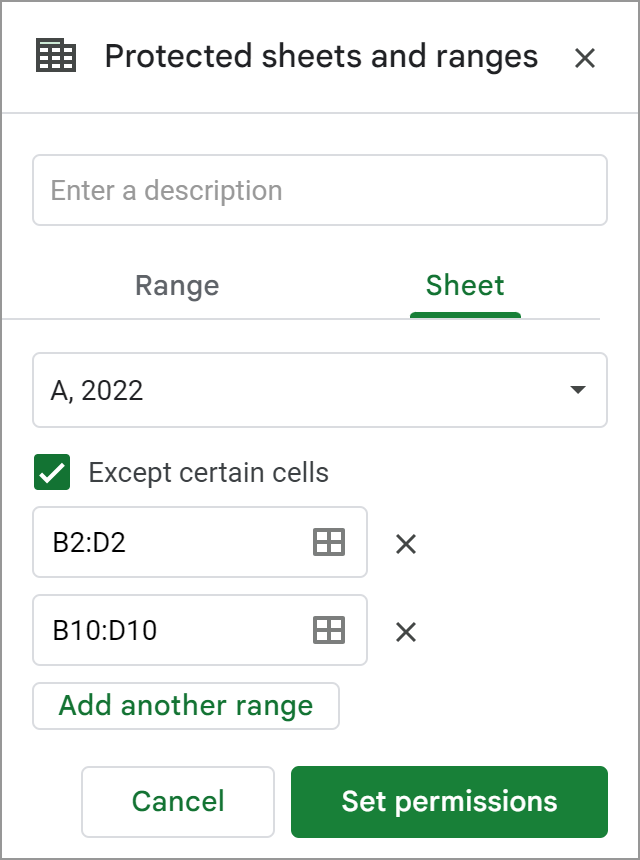Switch to the Range tab

(x=177, y=286)
